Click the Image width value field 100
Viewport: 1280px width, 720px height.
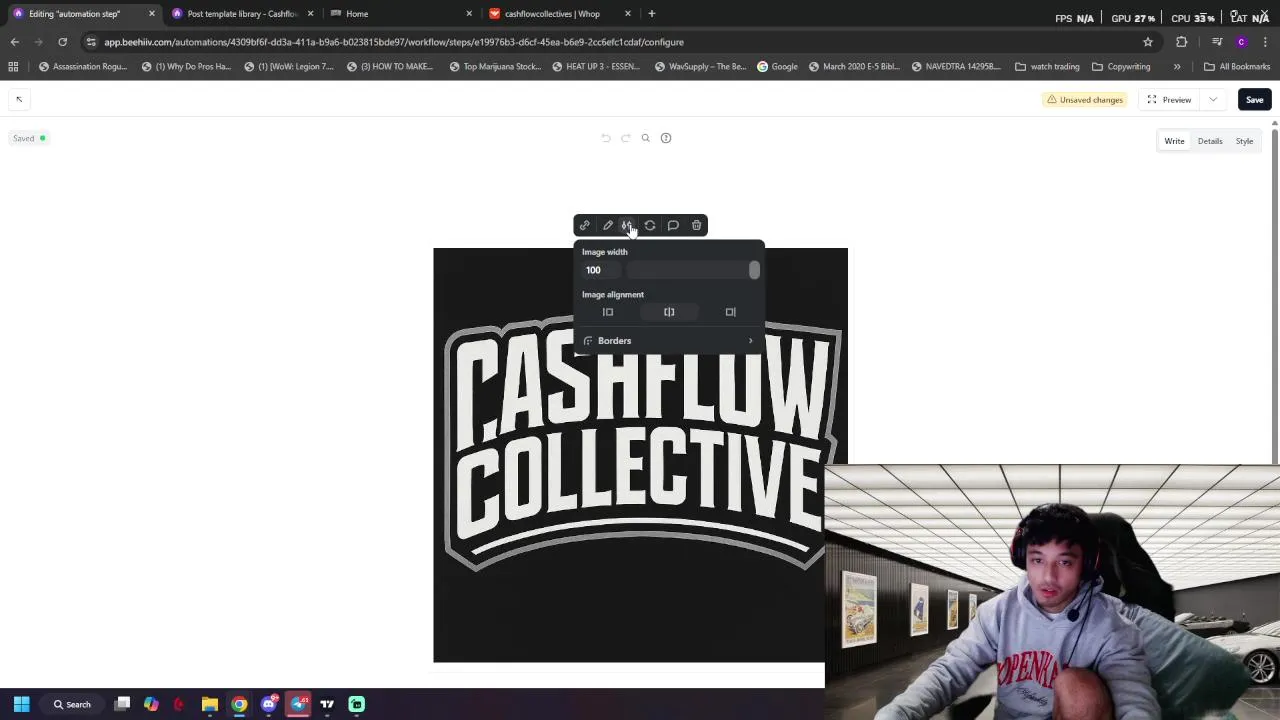tap(603, 270)
